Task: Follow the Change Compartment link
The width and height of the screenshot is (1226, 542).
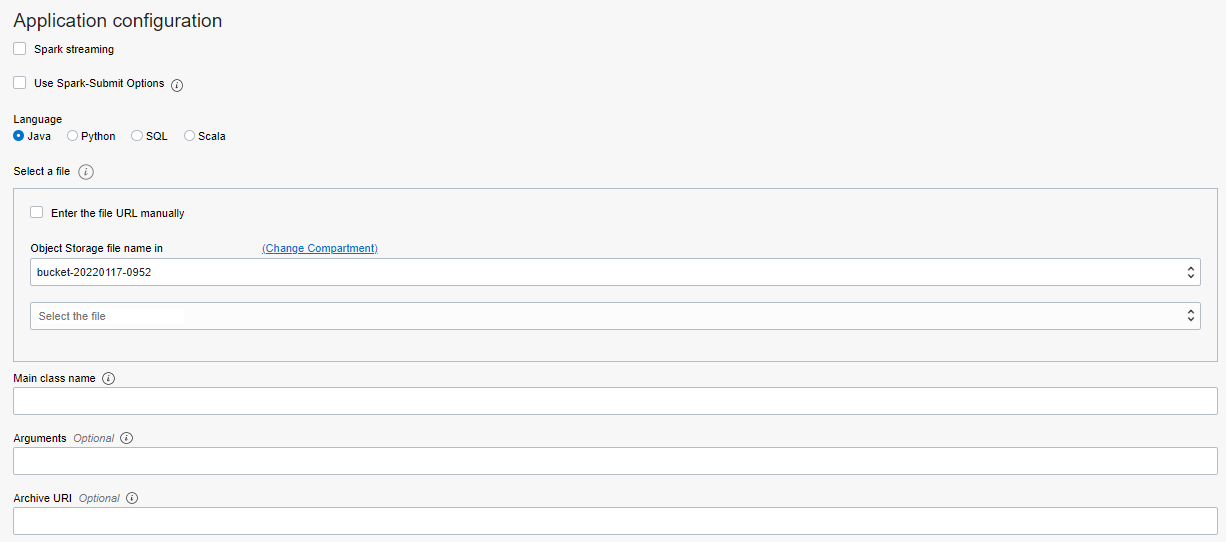Action: (x=320, y=248)
